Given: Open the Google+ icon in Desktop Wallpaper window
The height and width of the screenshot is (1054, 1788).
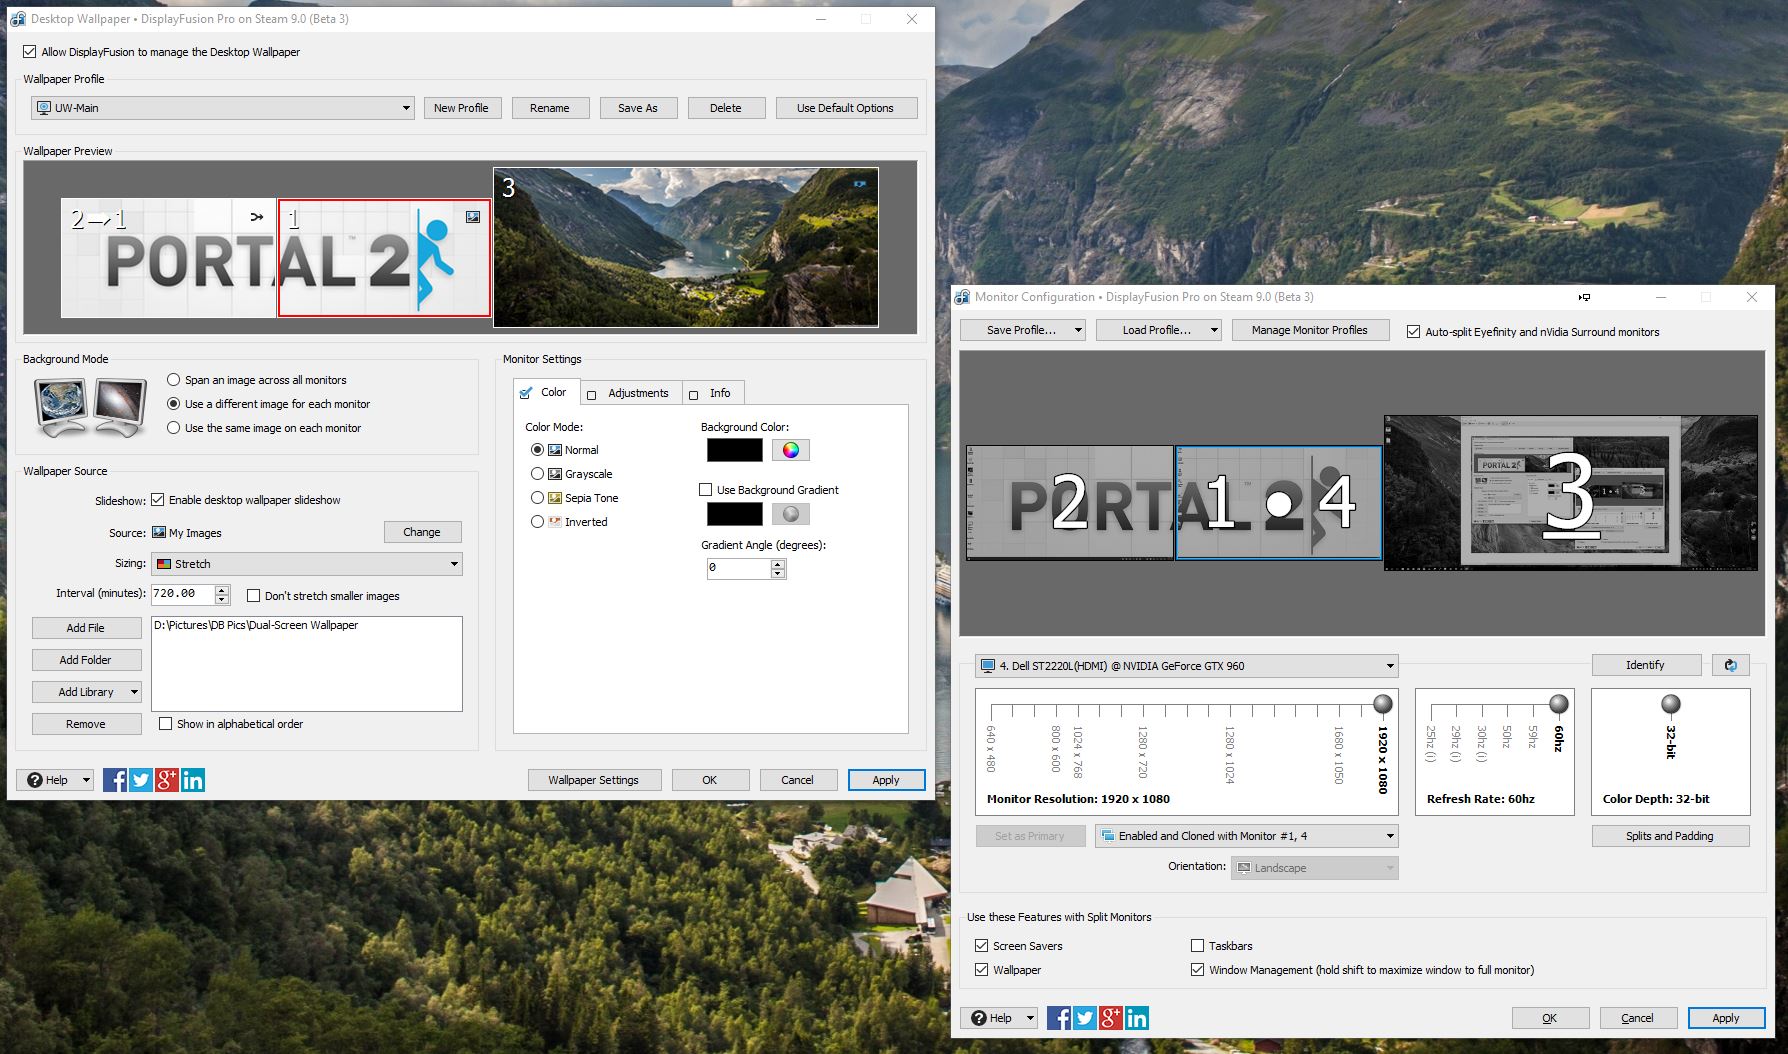Looking at the screenshot, I should pos(167,780).
